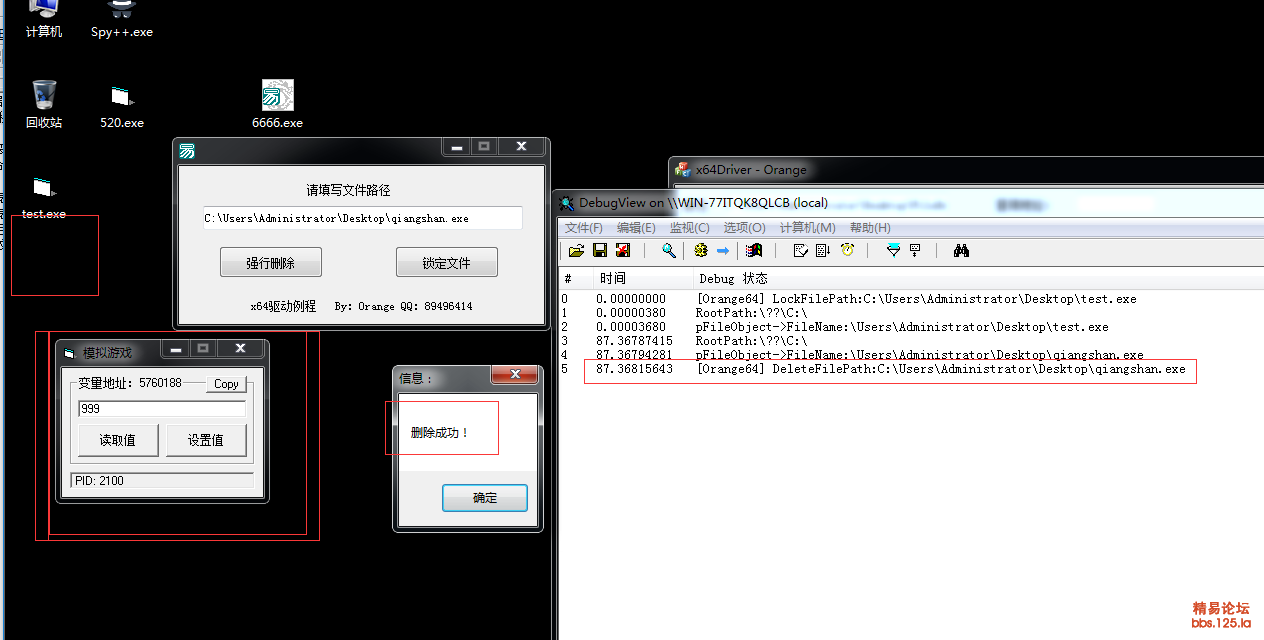The height and width of the screenshot is (640, 1264).
Task: Click the funnel Filter toolbar icon
Action: 893,250
